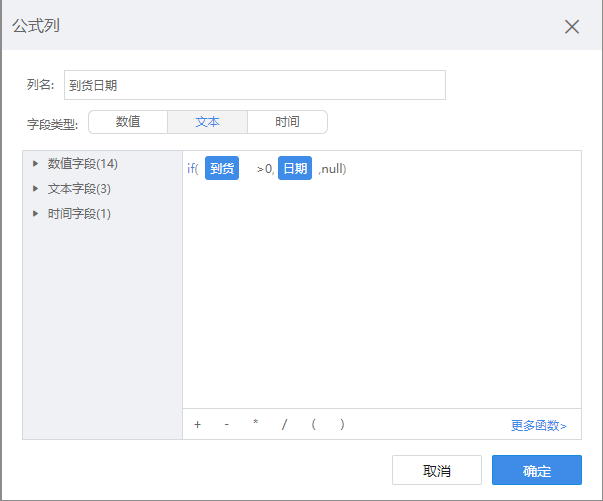Expand the 时间字段(1) tree arrow
Image resolution: width=603 pixels, height=501 pixels.
coord(36,213)
